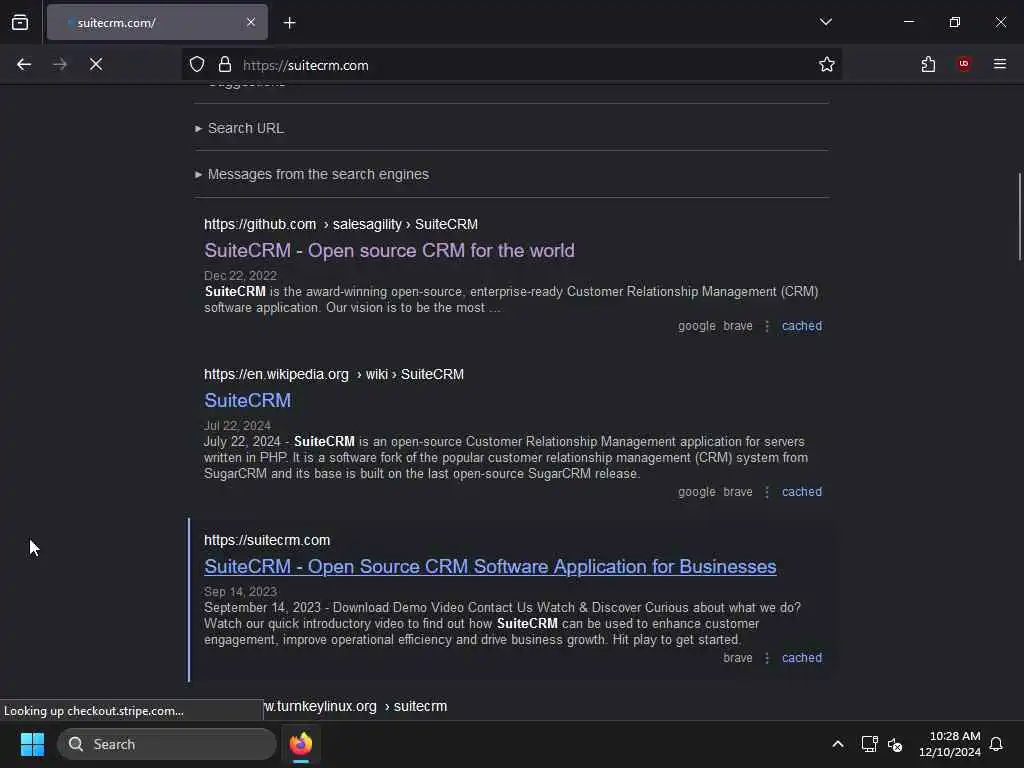Open the Wikipedia SuiteCRM result title
Viewport: 1024px width, 768px height.
coord(248,400)
